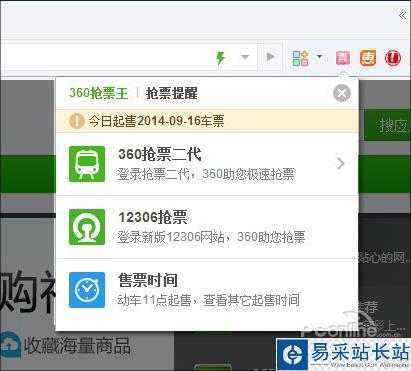Screen dimensions: 411x371
Task: Switch to the 360抢票王 tab
Action: [x=99, y=93]
